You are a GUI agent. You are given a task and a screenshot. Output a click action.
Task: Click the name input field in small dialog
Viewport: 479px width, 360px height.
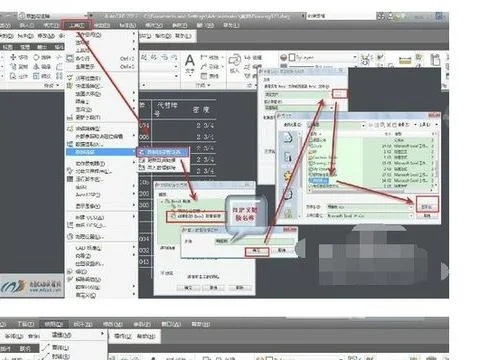[x=255, y=241]
